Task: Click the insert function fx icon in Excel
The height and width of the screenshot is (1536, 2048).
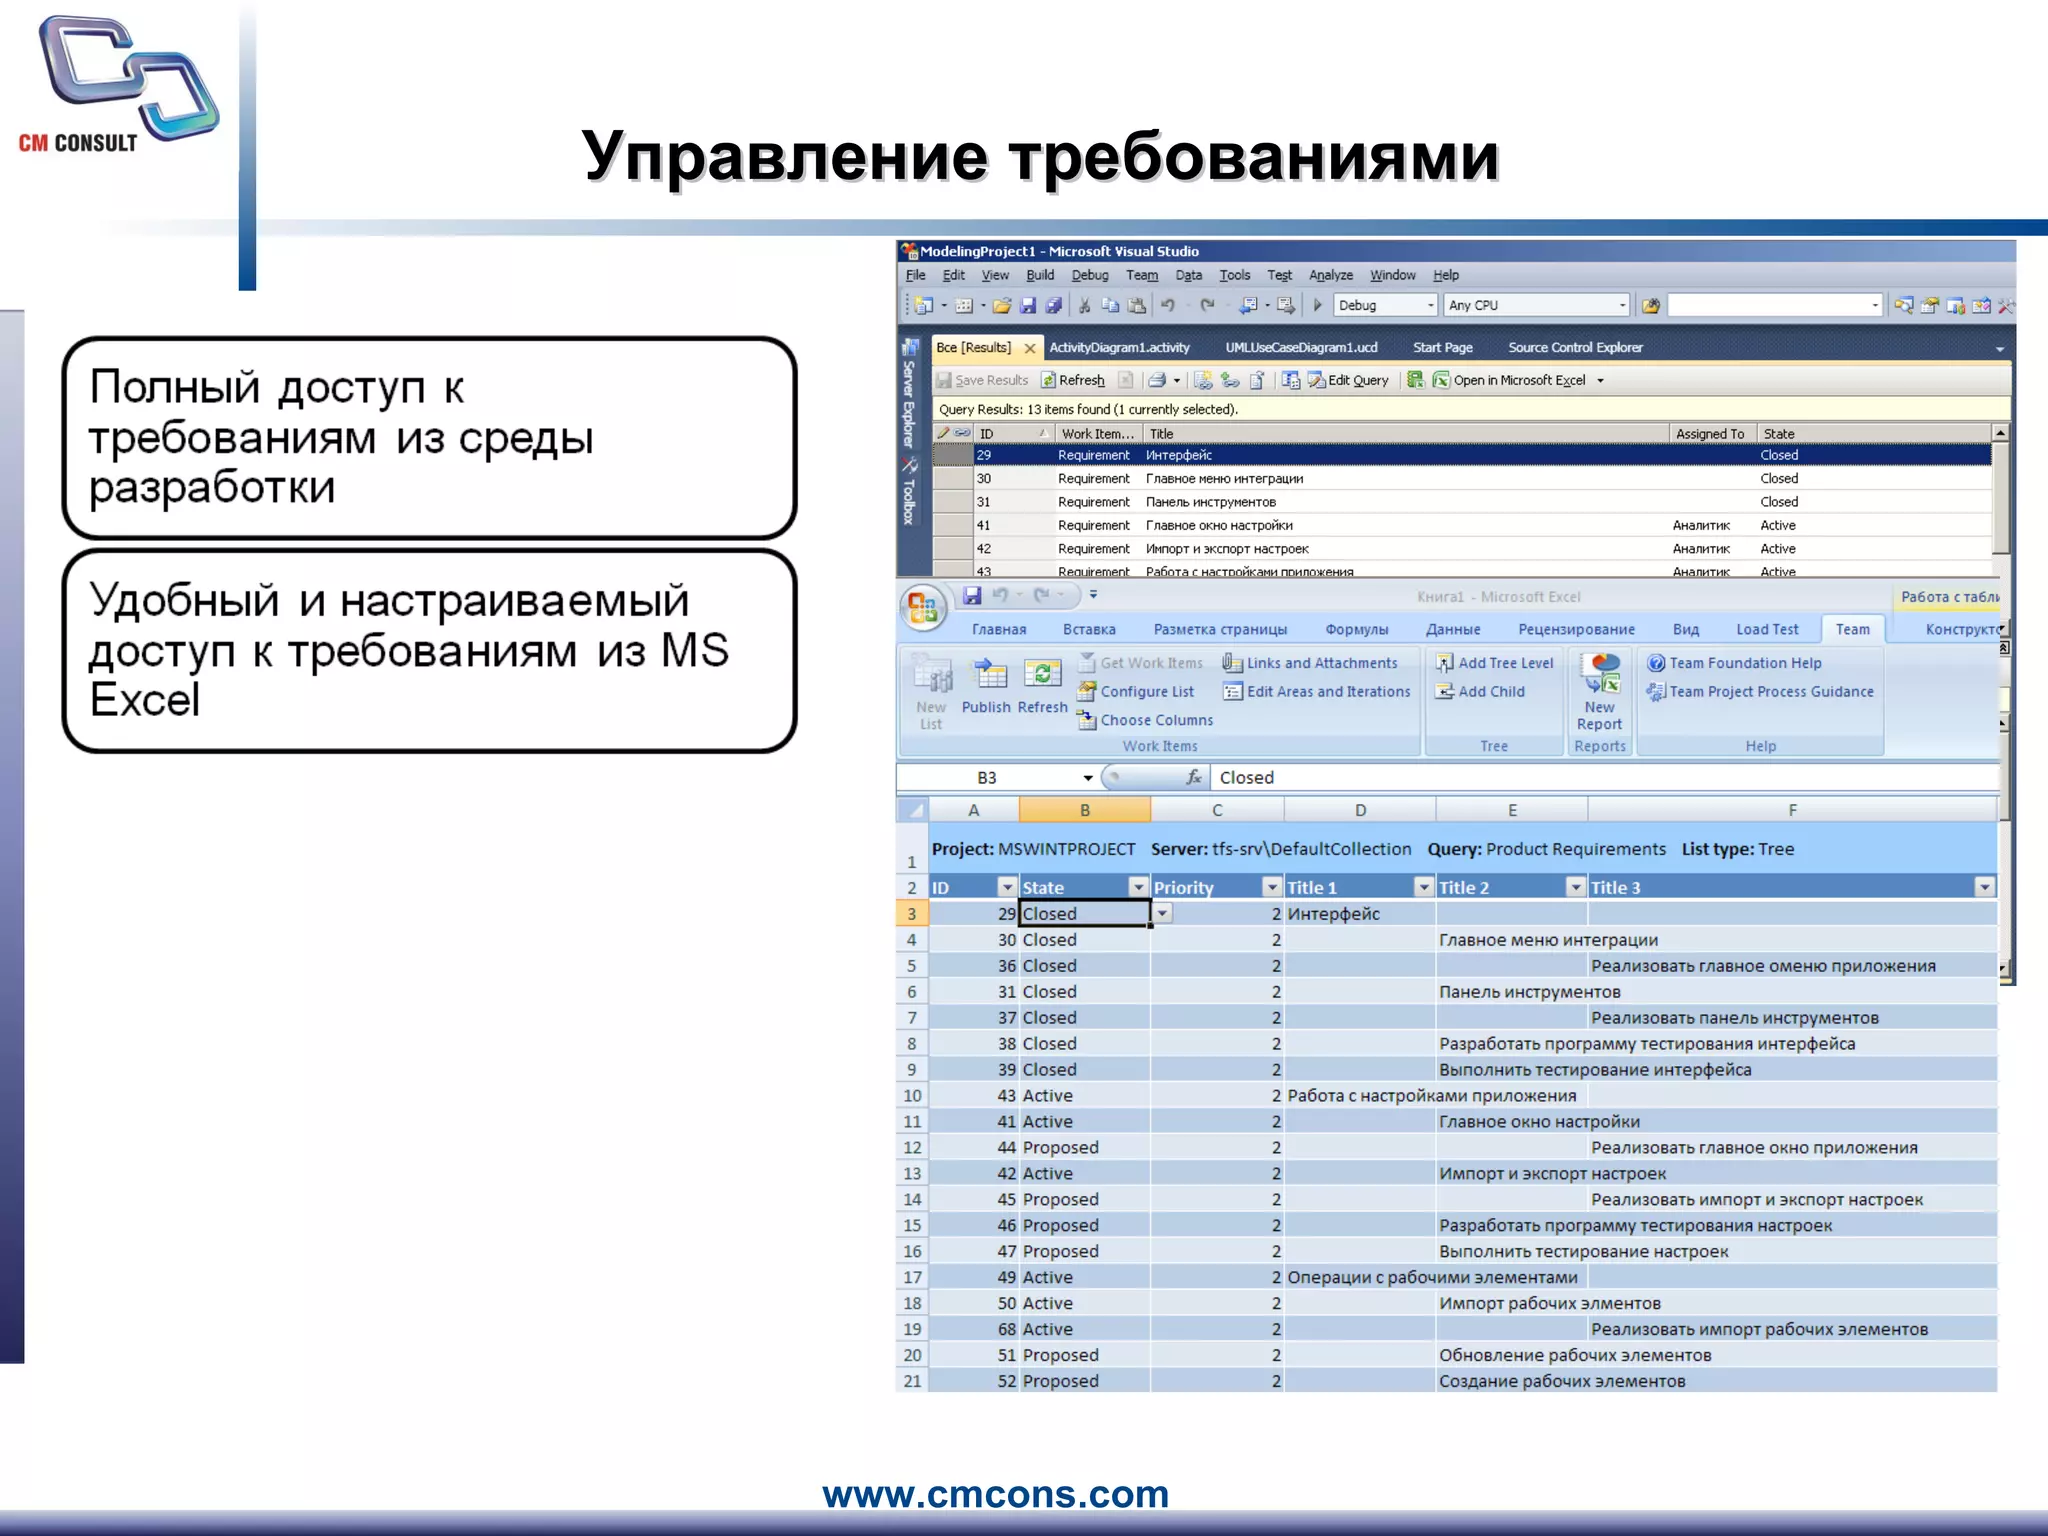Action: [x=1193, y=777]
